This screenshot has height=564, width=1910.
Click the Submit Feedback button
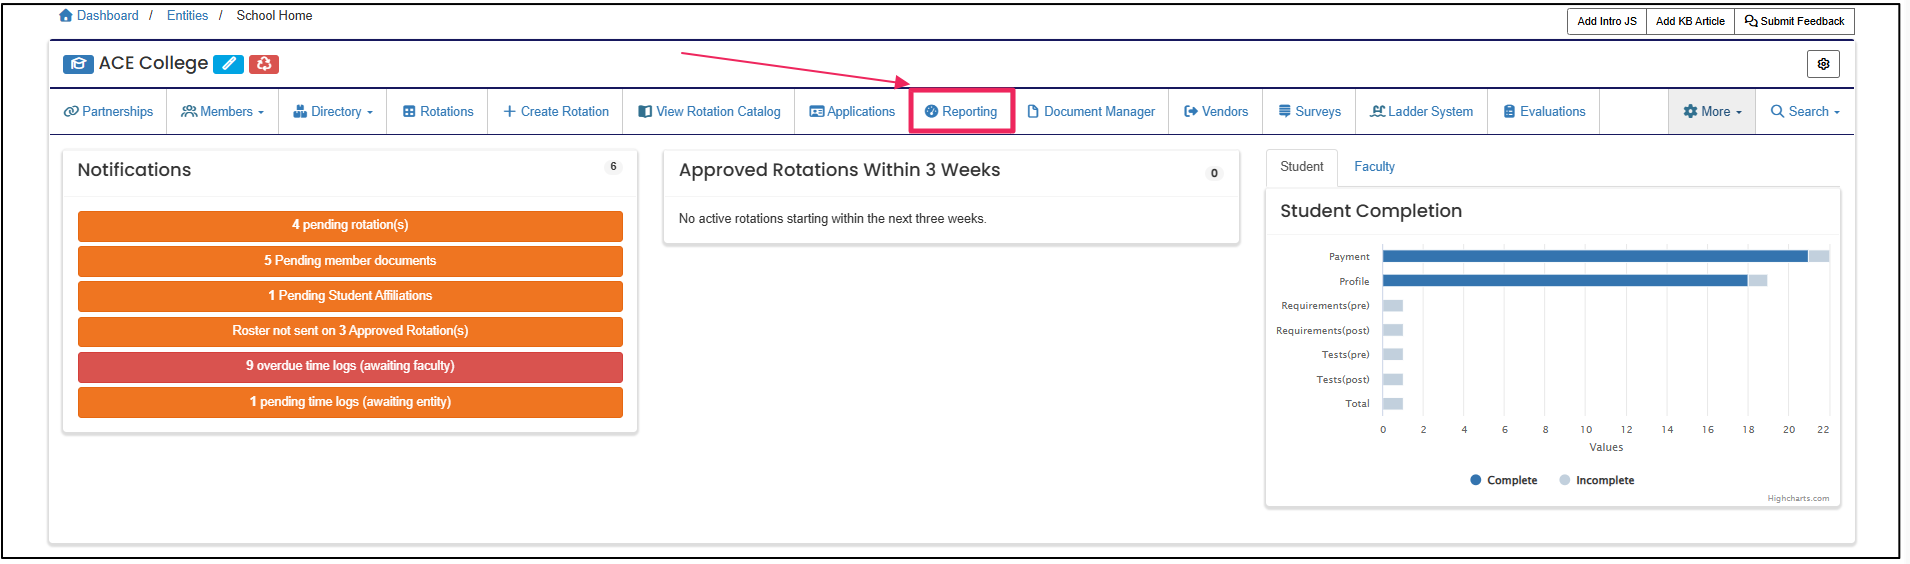[x=1794, y=21]
